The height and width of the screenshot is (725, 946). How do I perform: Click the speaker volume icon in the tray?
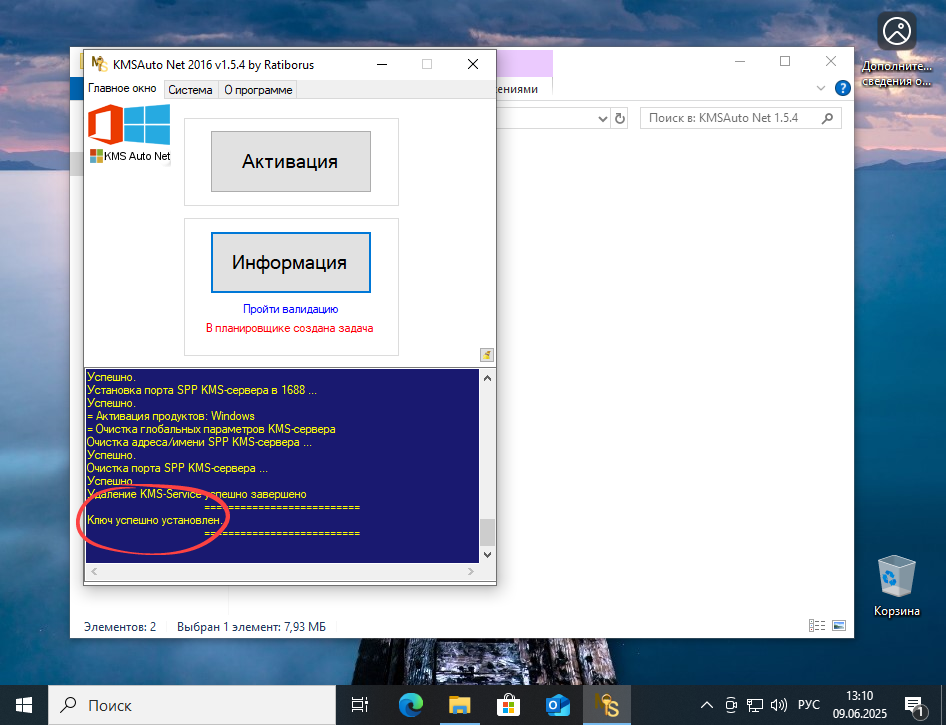[779, 704]
